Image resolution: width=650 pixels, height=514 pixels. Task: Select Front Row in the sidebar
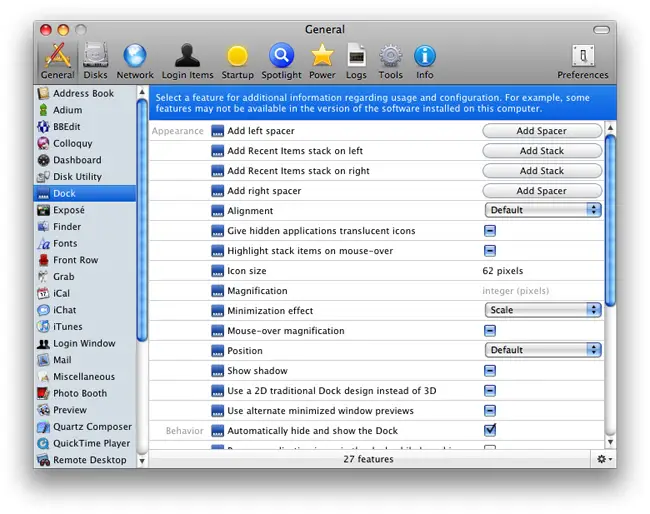coord(85,260)
